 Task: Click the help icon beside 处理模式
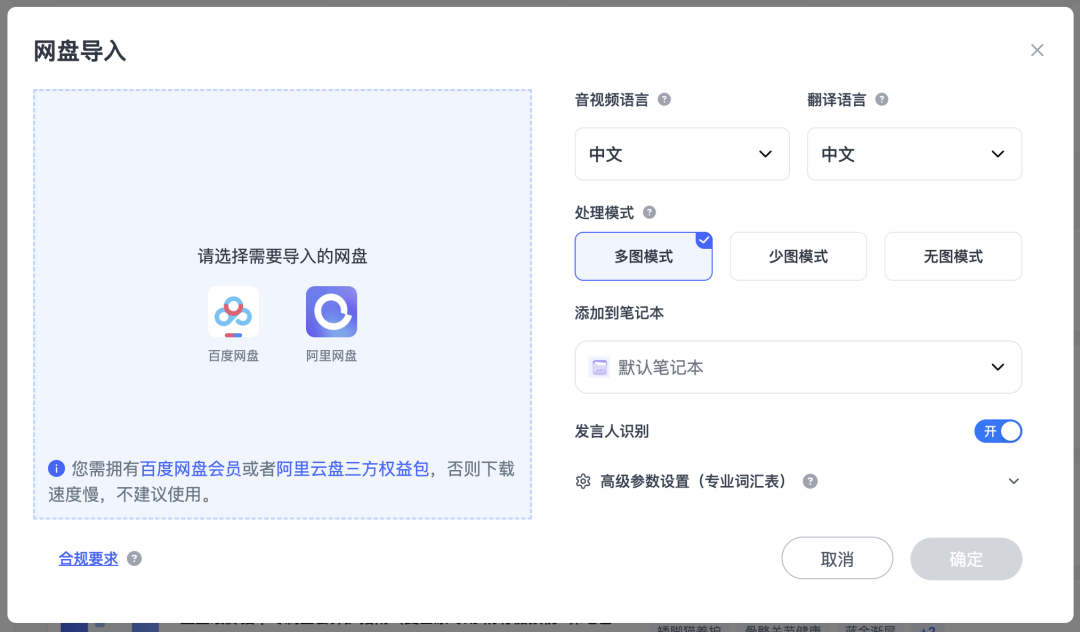tap(649, 212)
